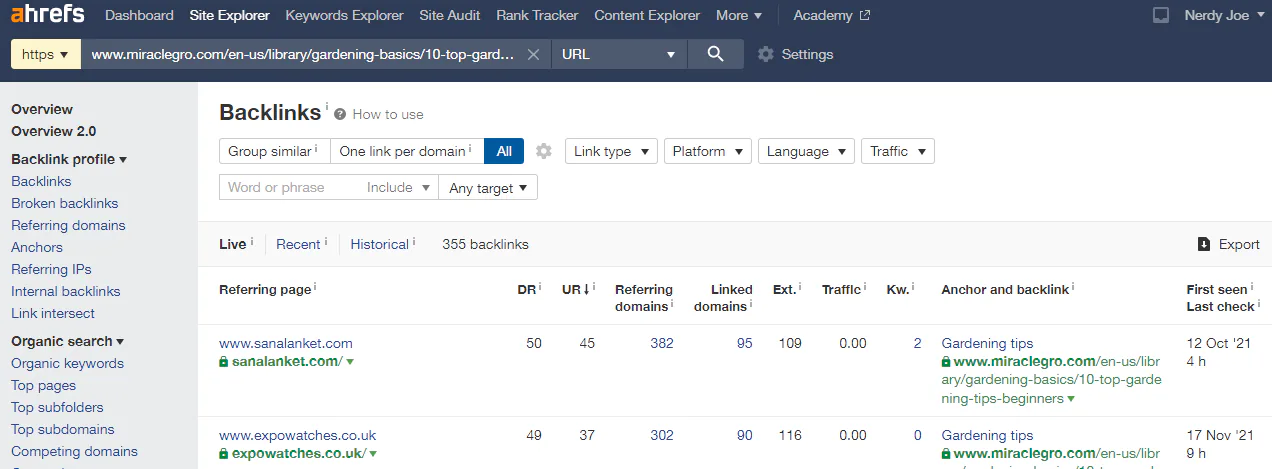Click the green lock icon beside expowatches.co.uk/

(224, 453)
